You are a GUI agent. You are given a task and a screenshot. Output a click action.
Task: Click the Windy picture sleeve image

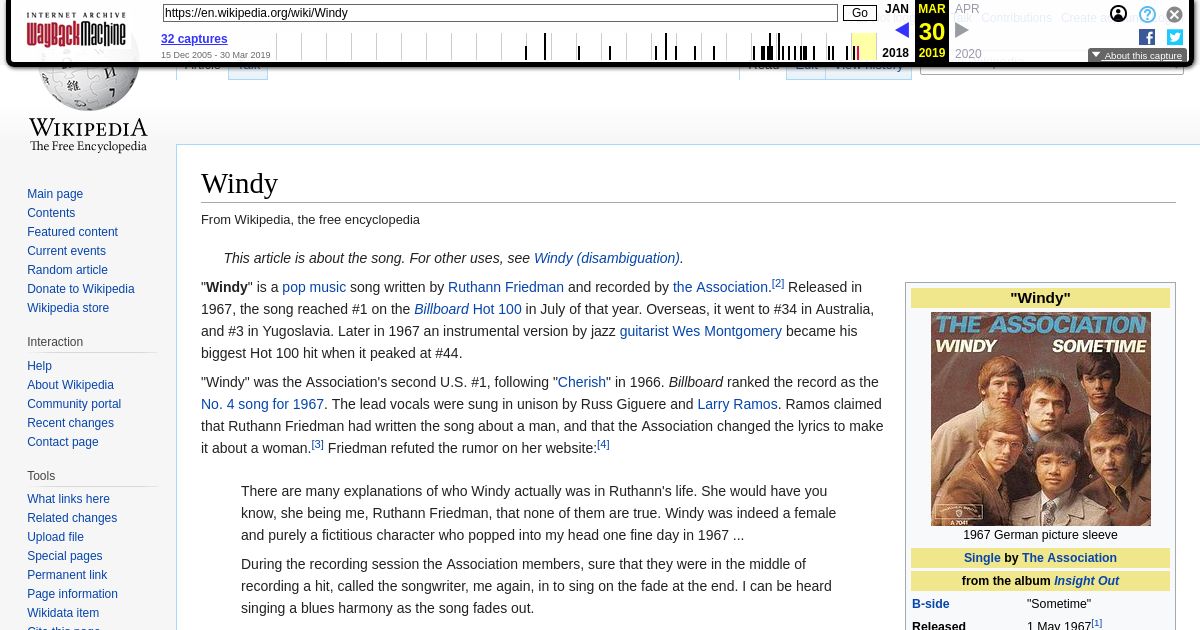pyautogui.click(x=1040, y=419)
